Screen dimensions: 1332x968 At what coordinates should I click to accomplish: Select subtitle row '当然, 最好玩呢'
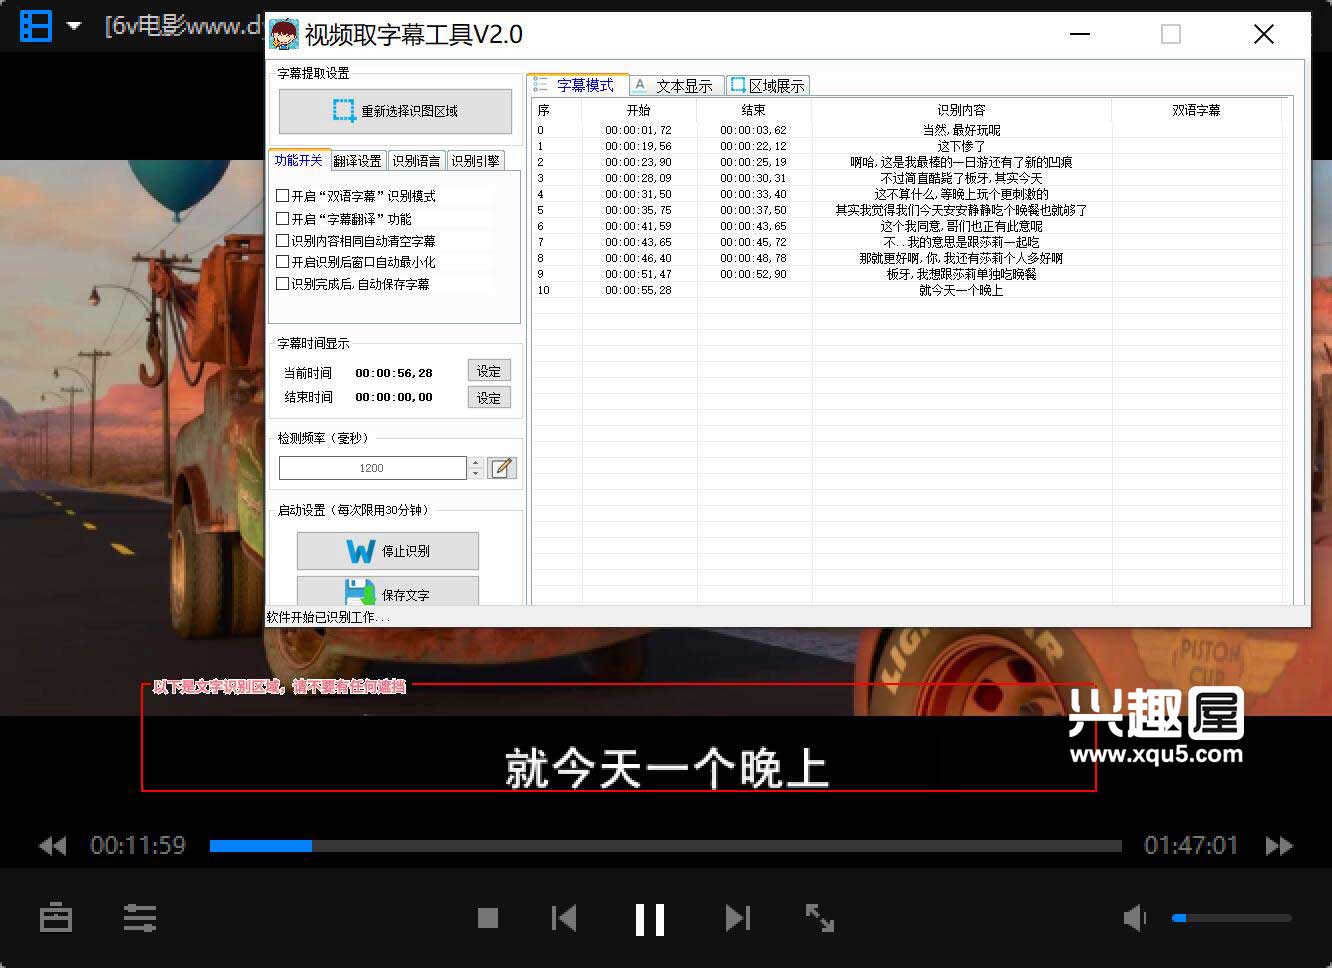click(907, 130)
